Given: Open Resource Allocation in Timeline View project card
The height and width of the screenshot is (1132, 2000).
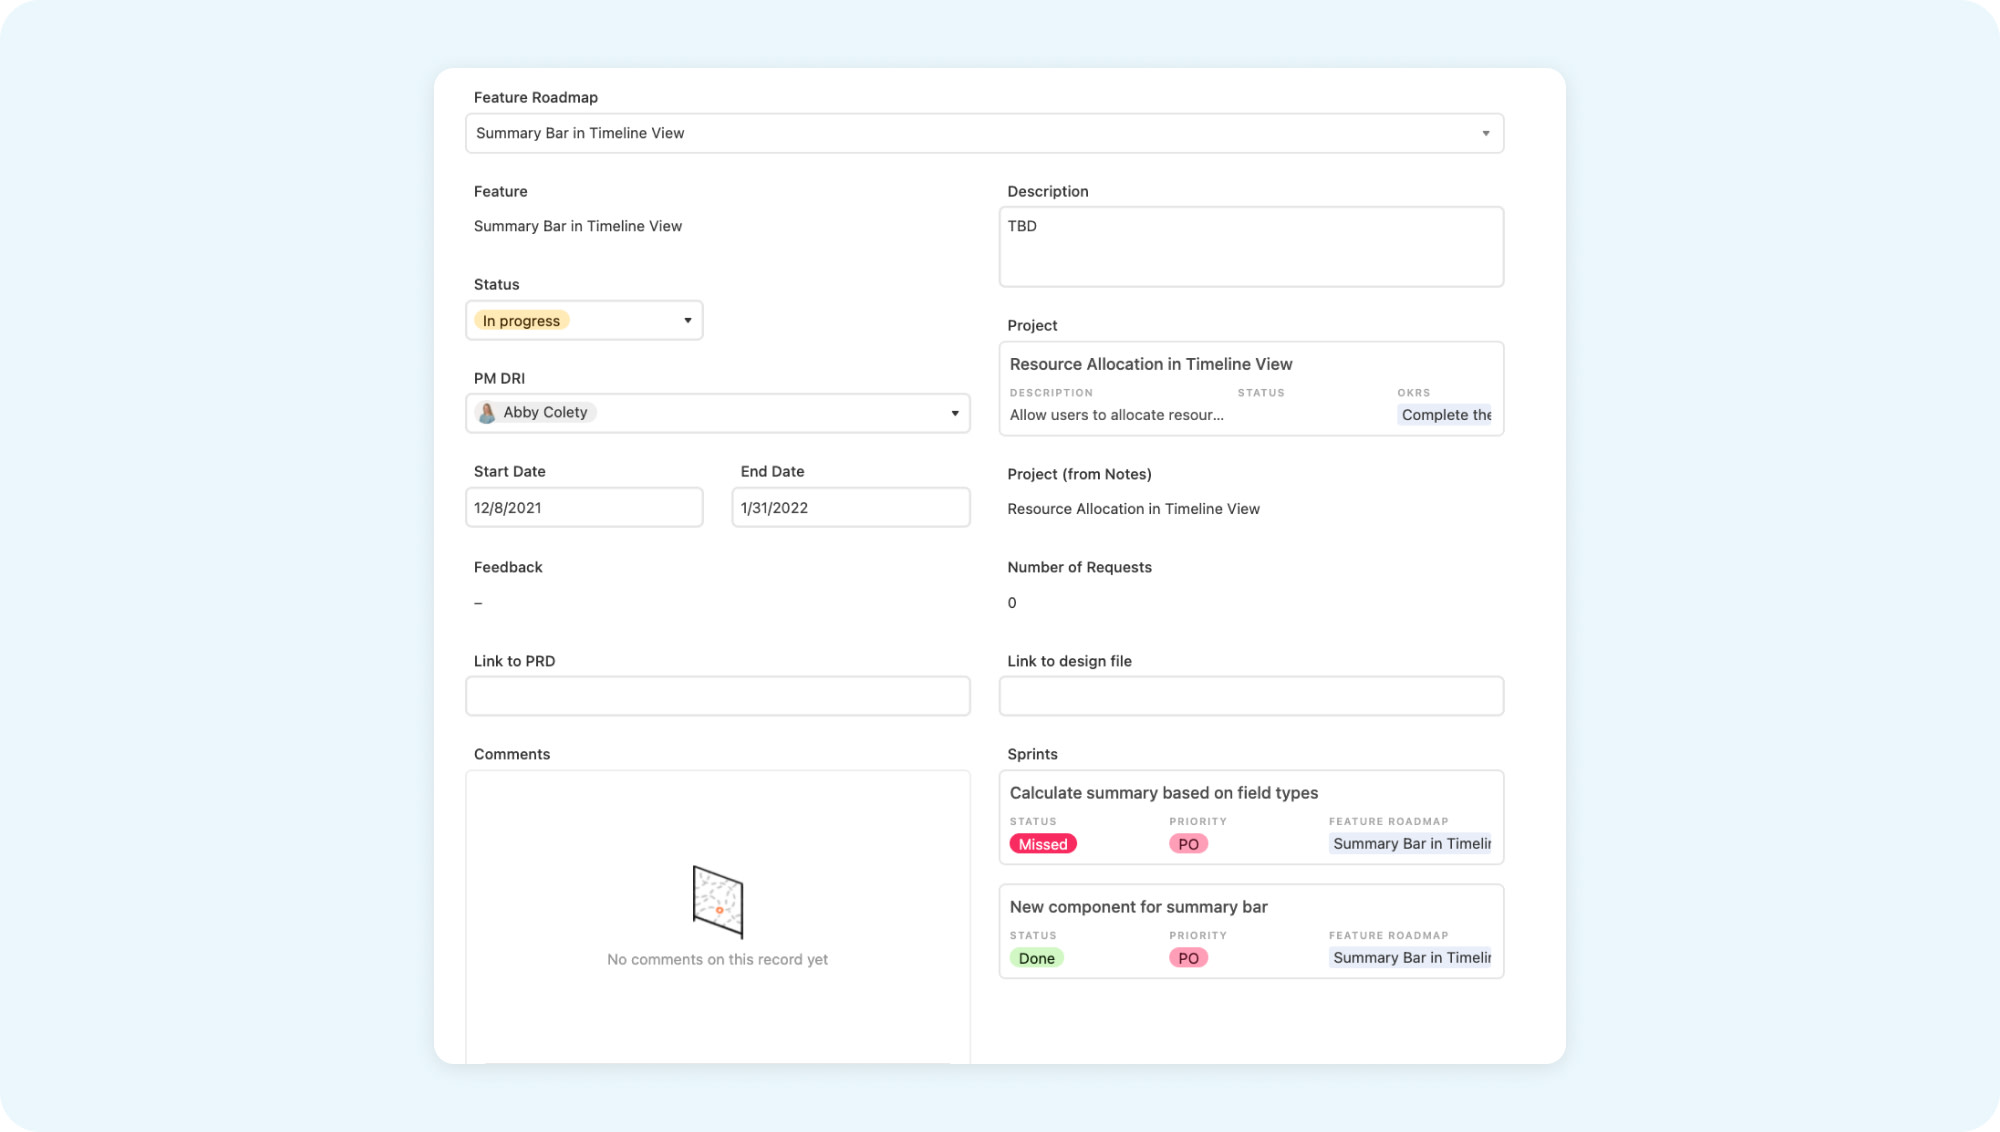Looking at the screenshot, I should [x=1150, y=365].
